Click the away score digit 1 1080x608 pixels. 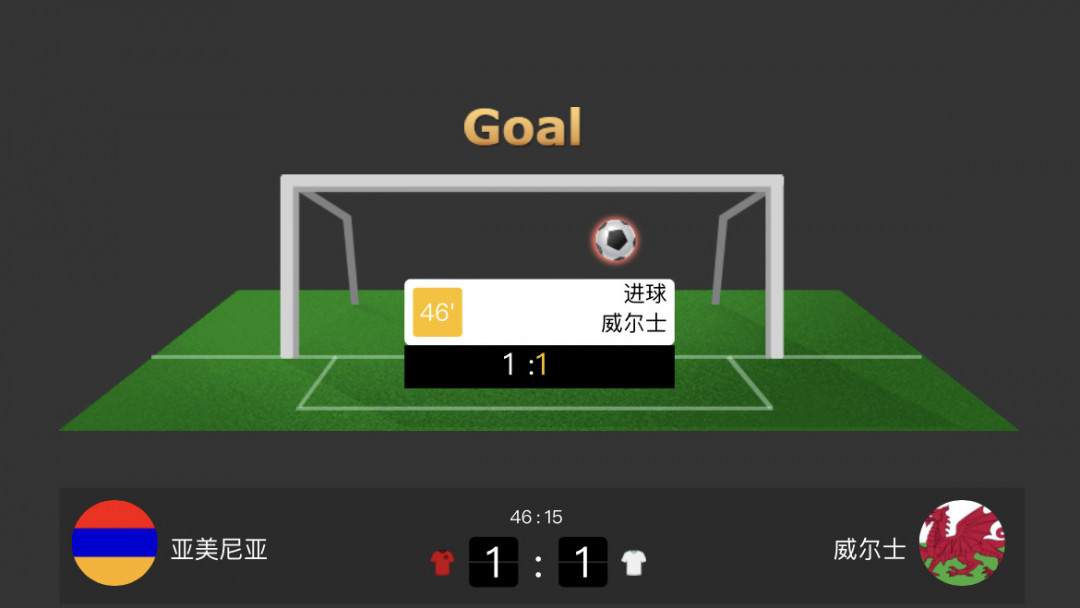coord(583,562)
